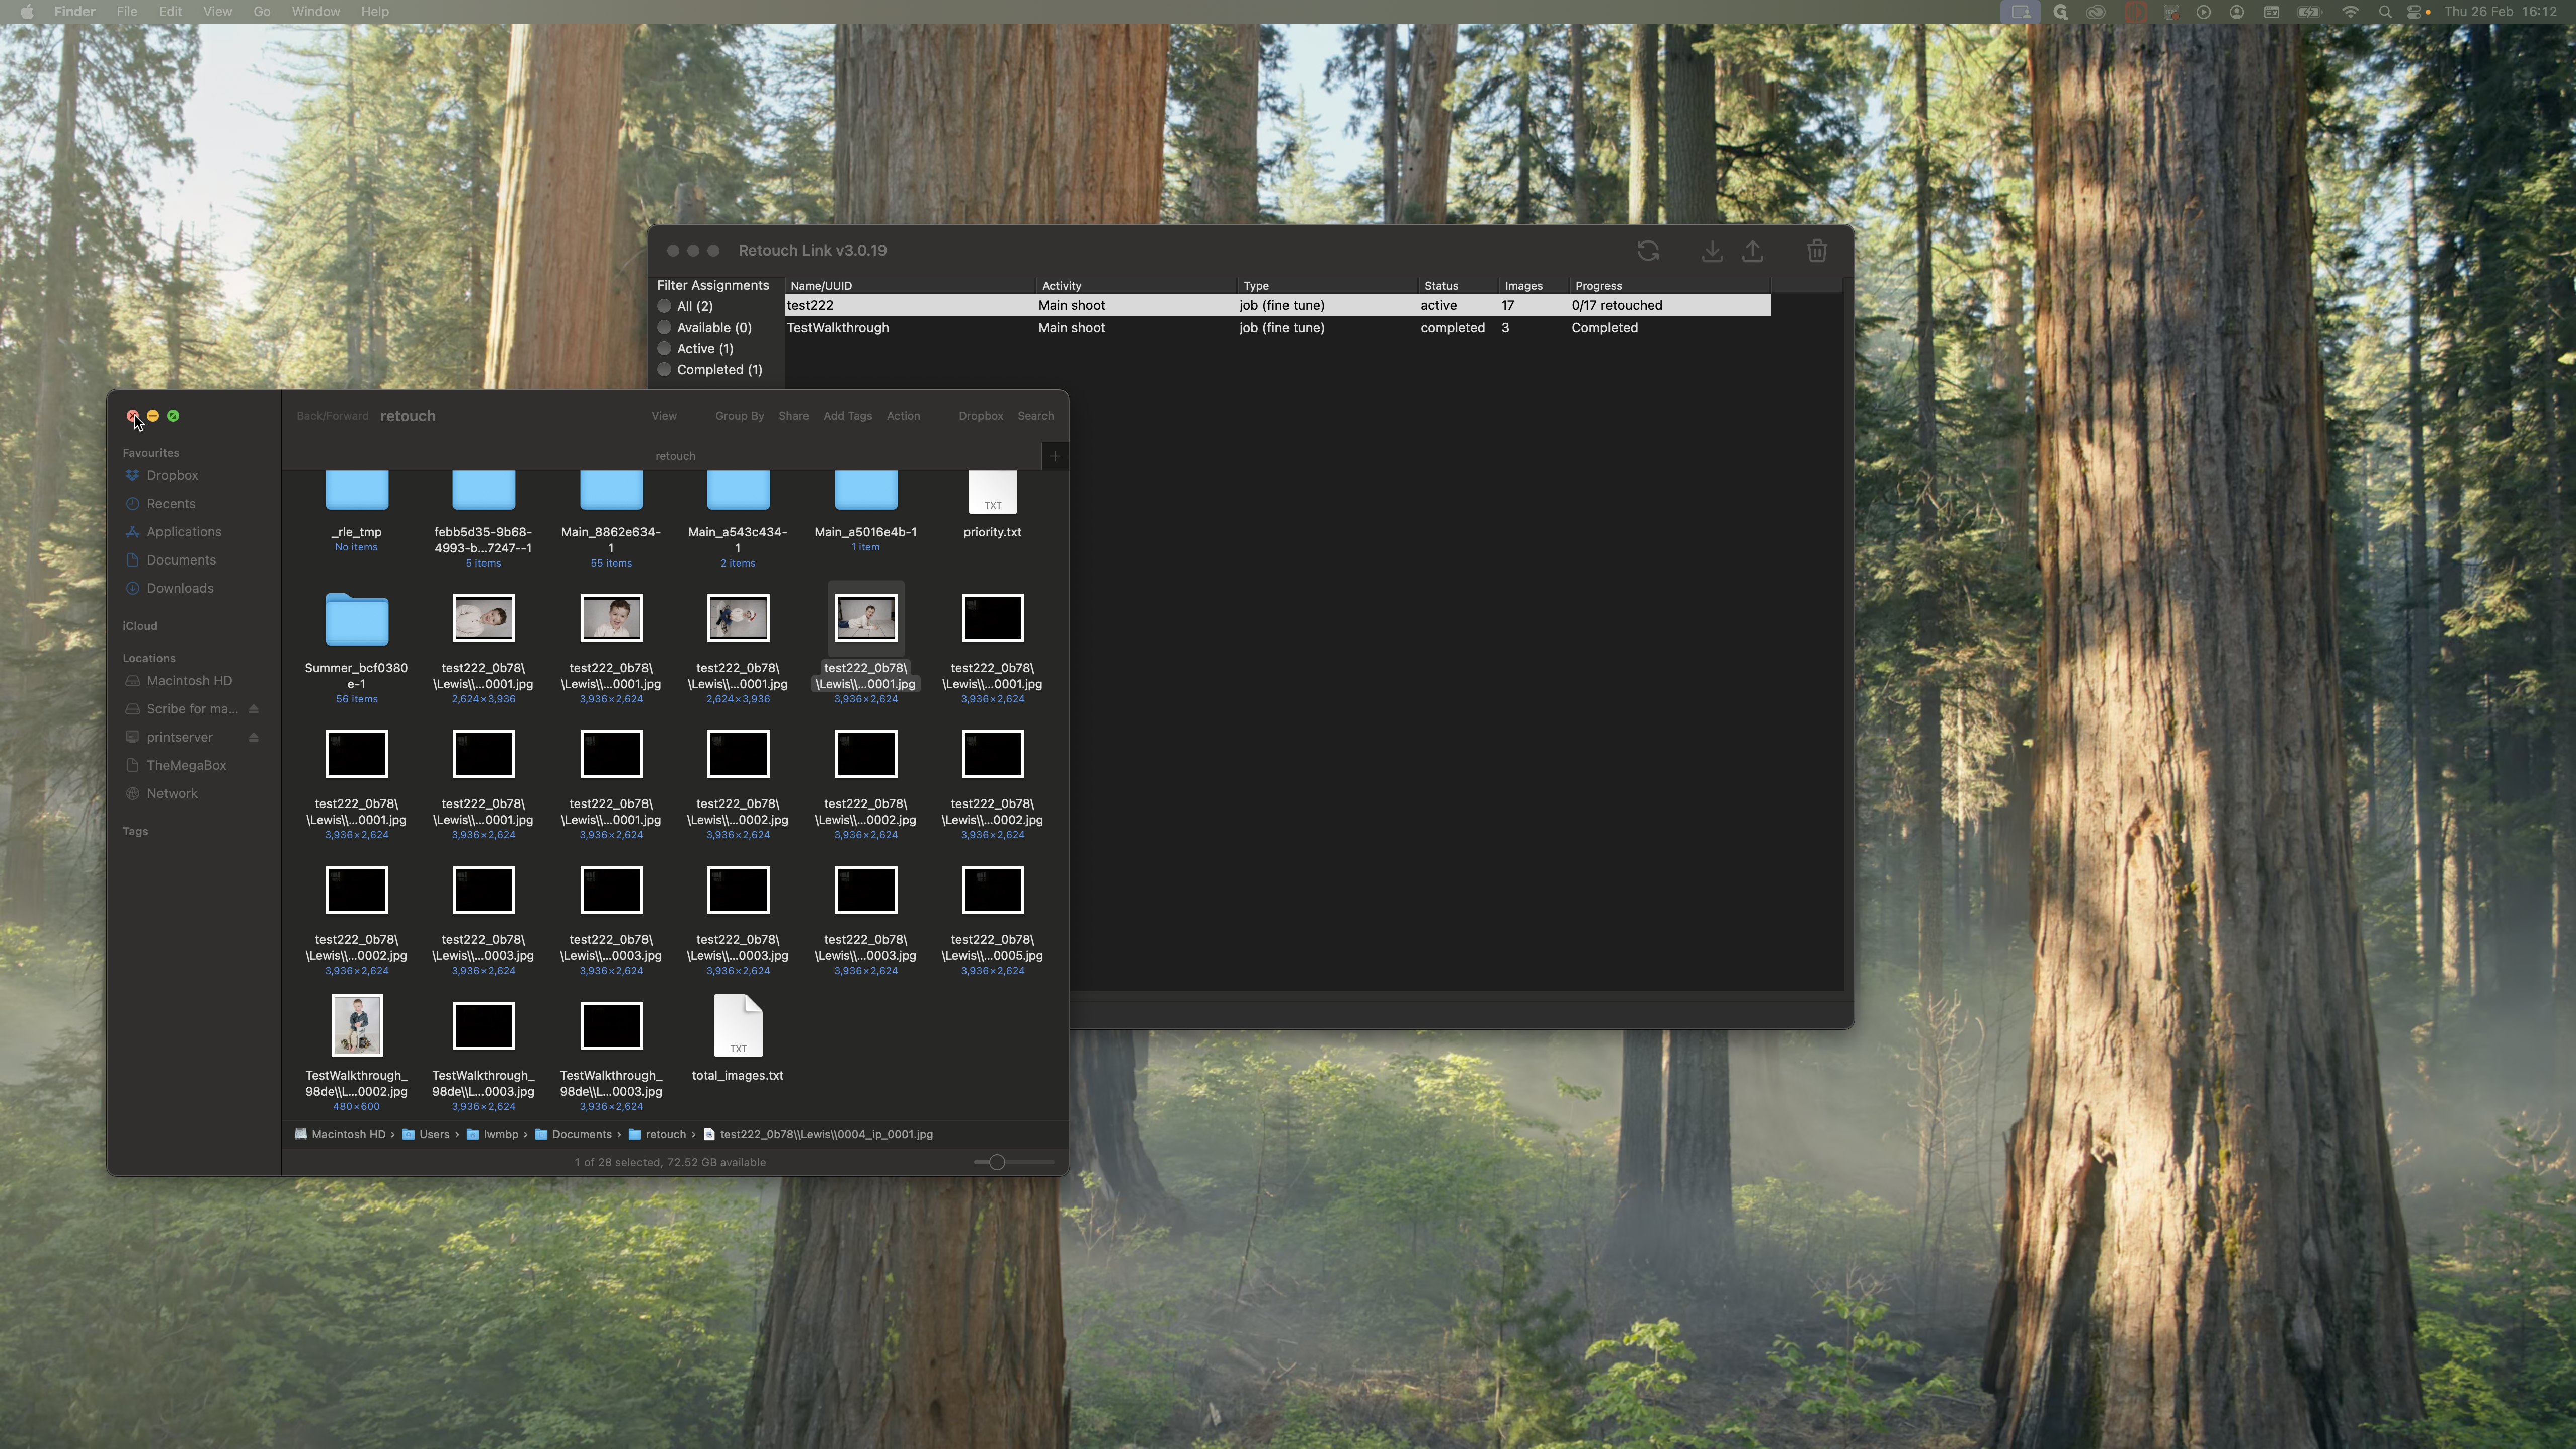Select the total_images.txt file icon
2576x1449 pixels.
pos(738,1026)
